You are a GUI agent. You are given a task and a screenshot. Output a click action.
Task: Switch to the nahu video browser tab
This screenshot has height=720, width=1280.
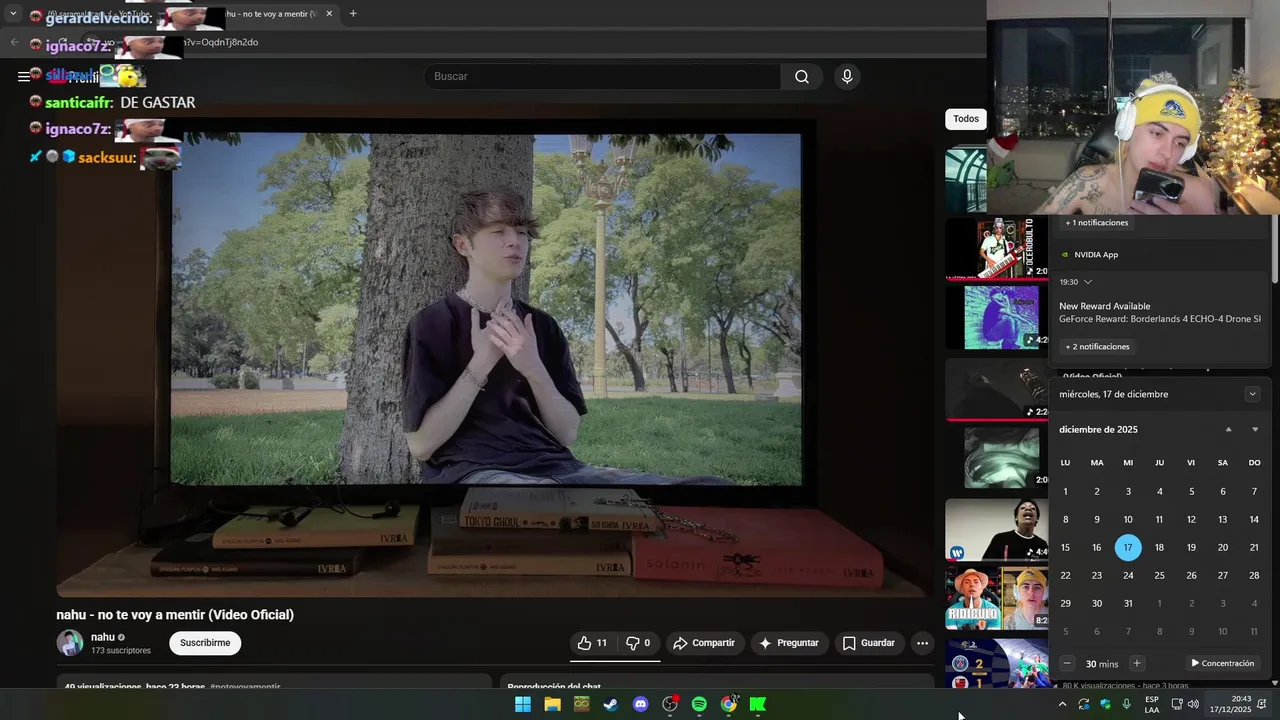click(270, 14)
